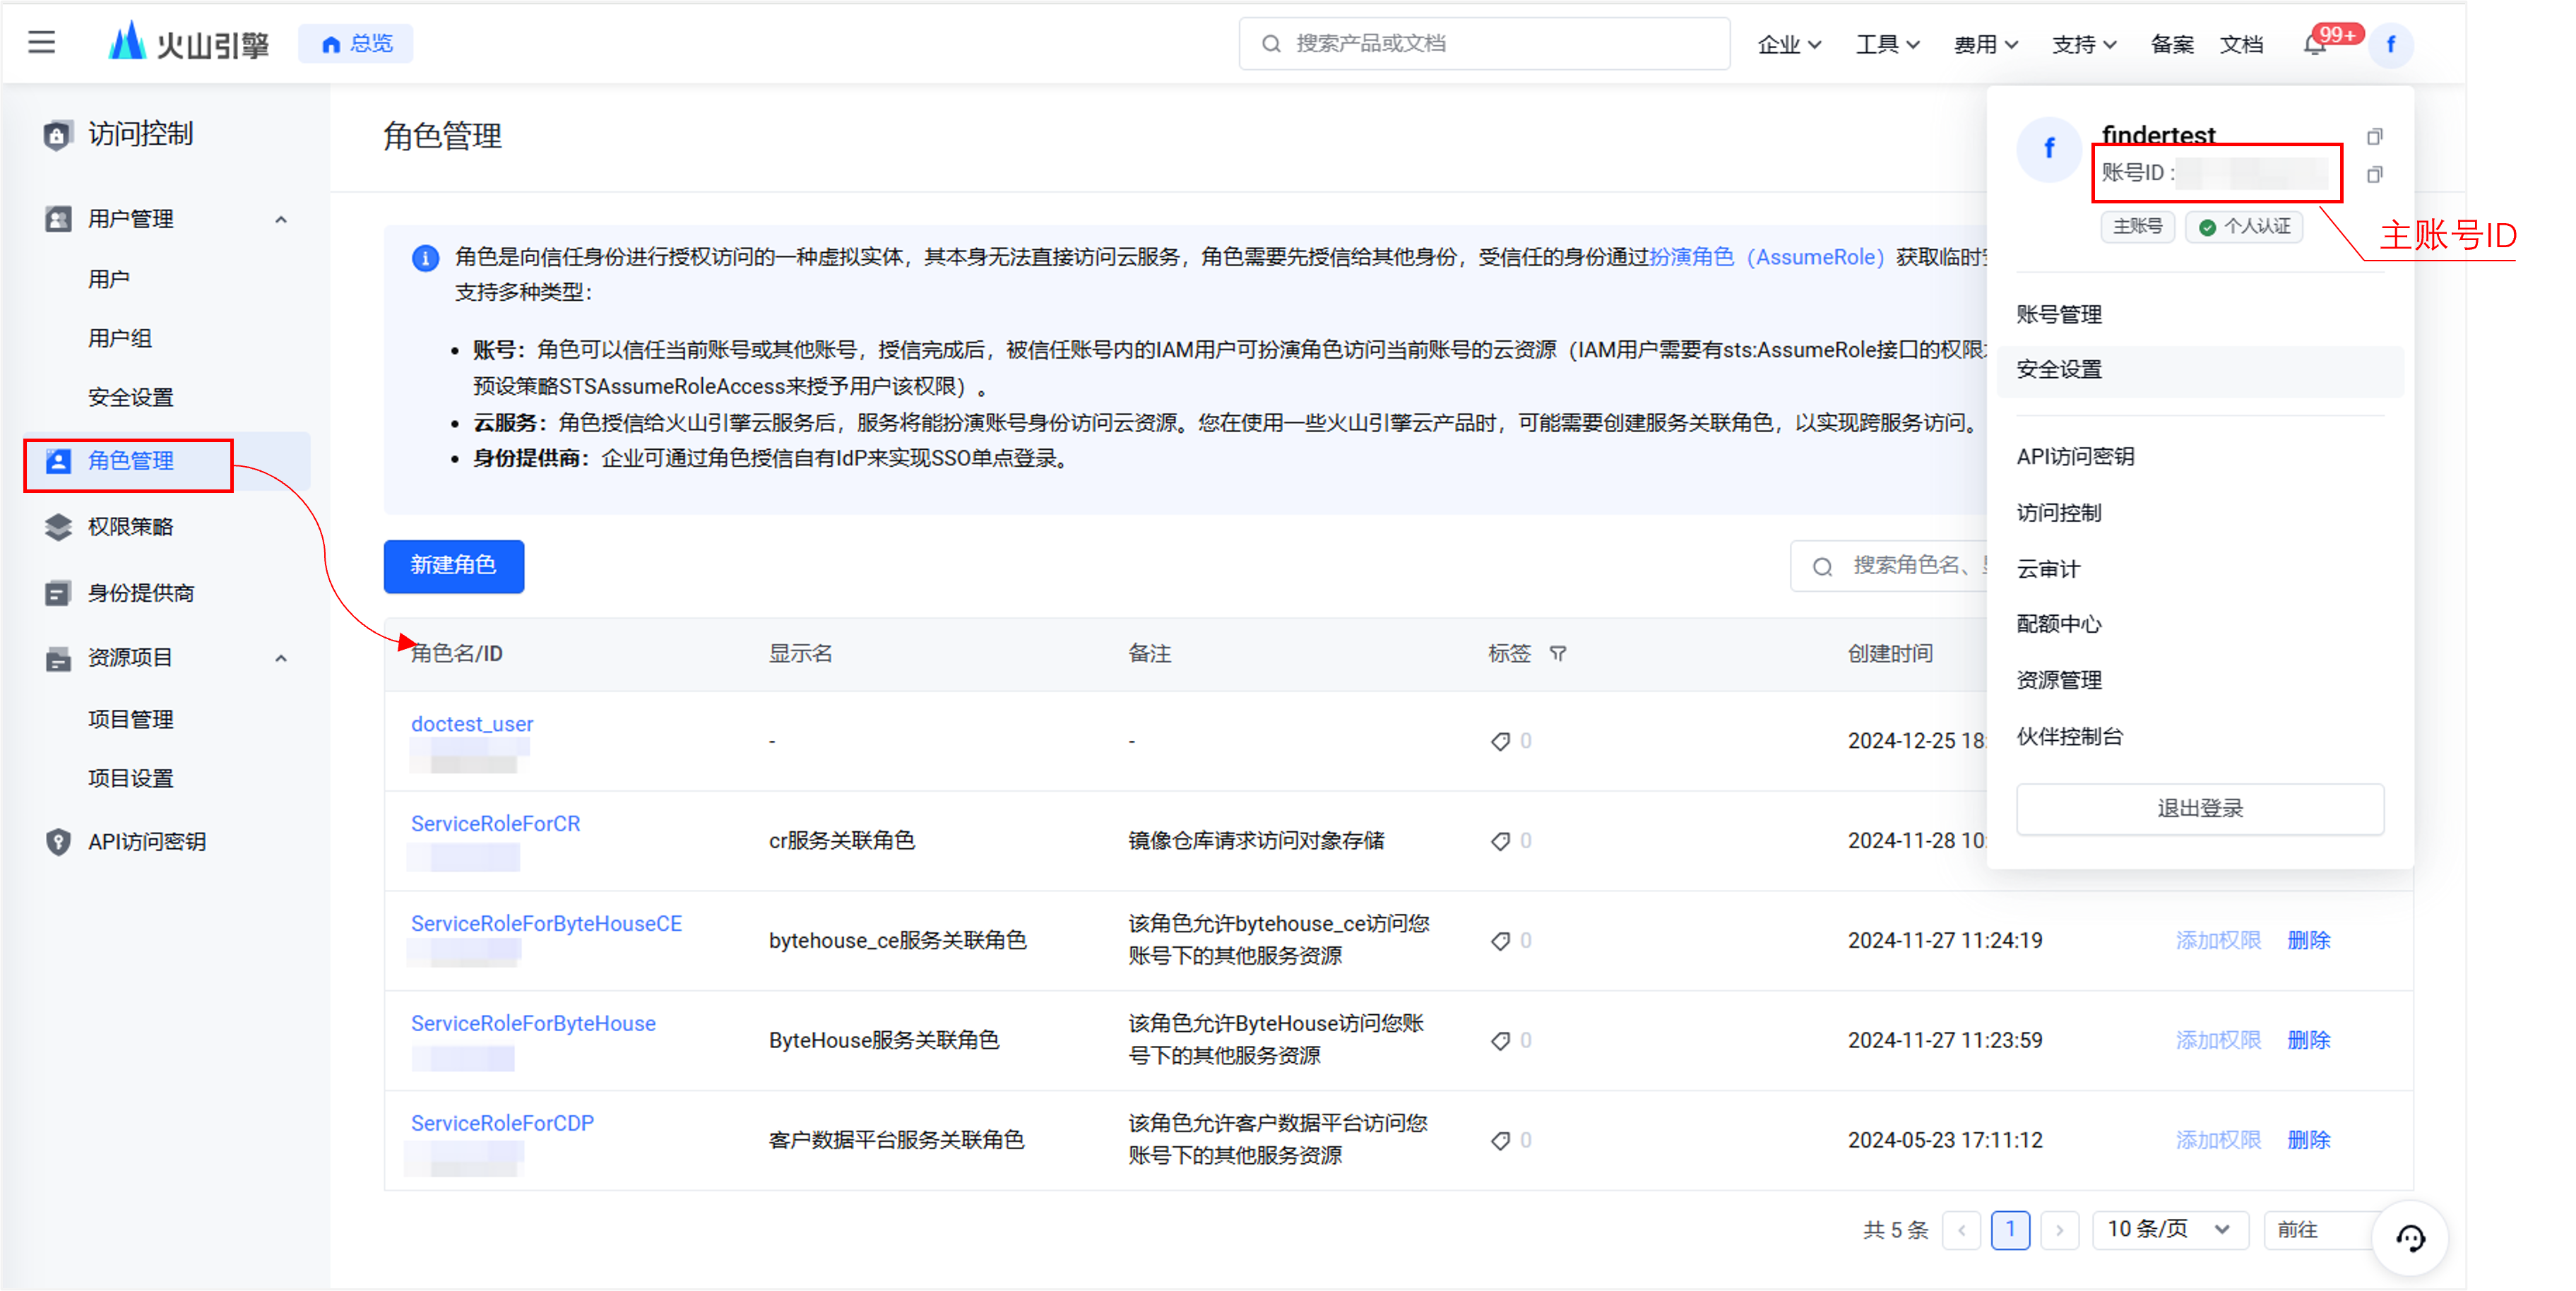Open 安全设置 in sidebar
Image resolution: width=2576 pixels, height=1291 pixels.
(130, 397)
